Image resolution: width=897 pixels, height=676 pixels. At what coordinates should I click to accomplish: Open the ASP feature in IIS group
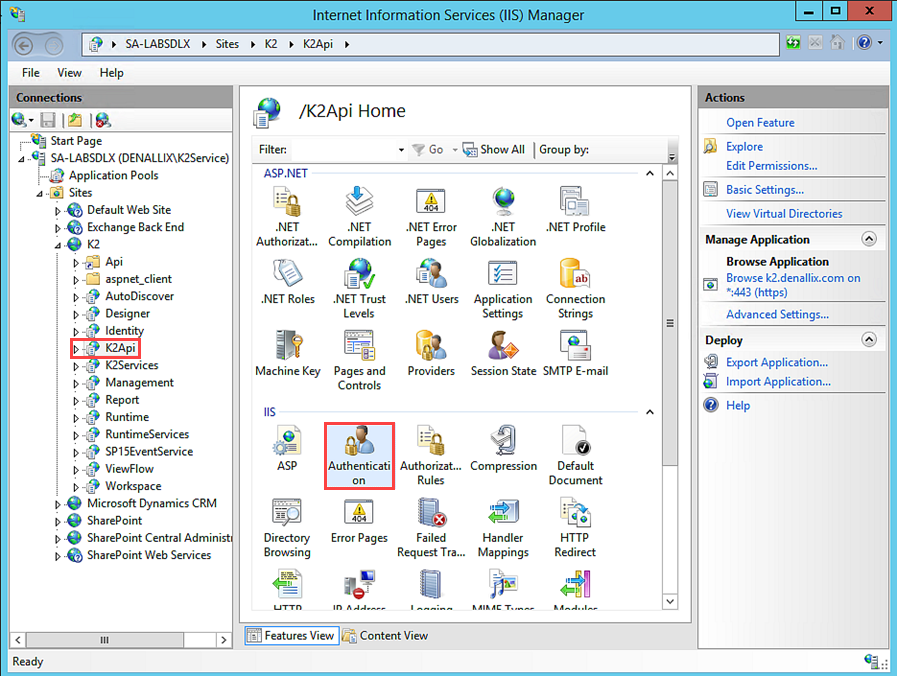coord(287,448)
